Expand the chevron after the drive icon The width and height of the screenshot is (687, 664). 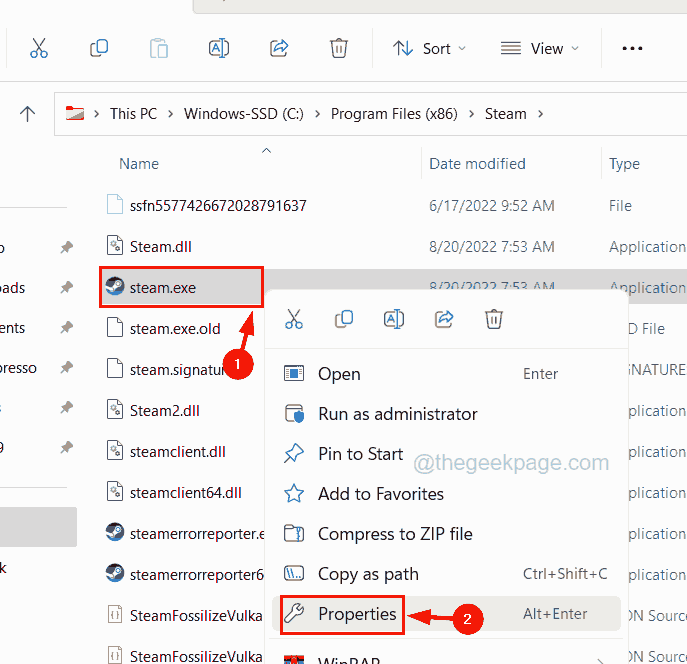pos(96,114)
